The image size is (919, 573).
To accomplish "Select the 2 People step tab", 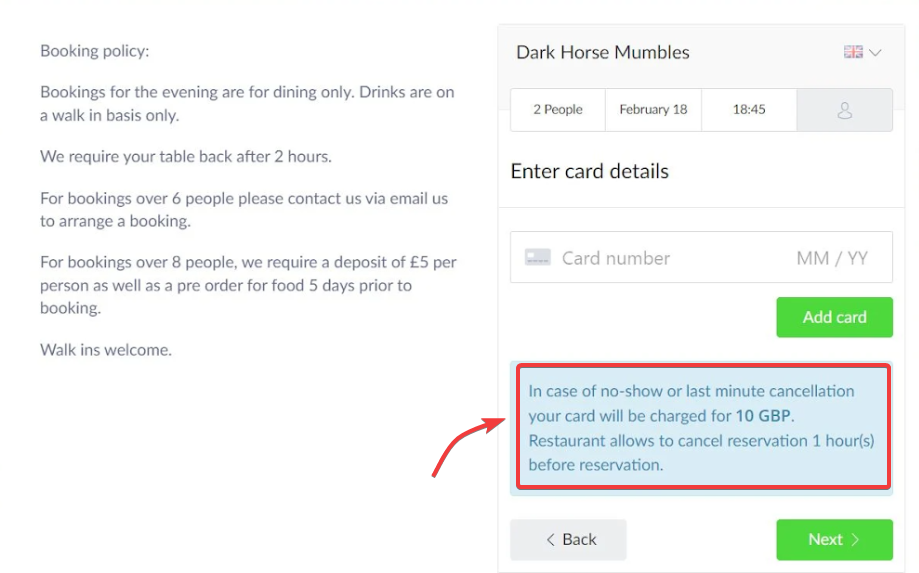I will [558, 110].
